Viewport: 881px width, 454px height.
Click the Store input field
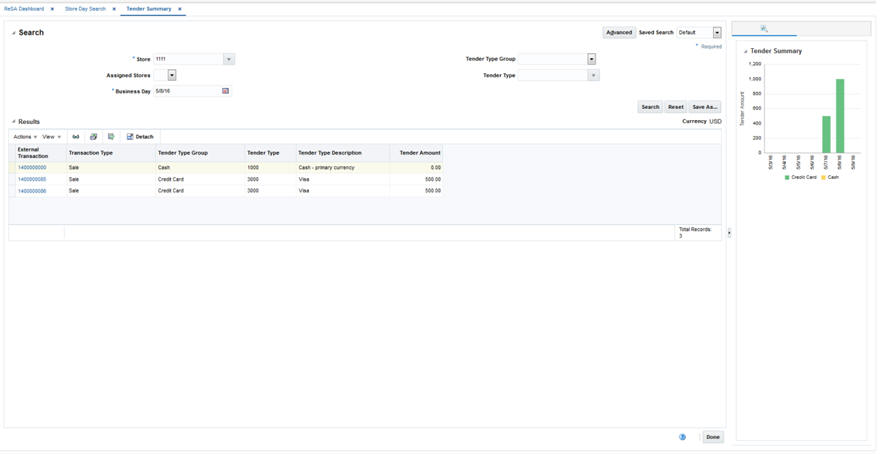click(x=188, y=59)
